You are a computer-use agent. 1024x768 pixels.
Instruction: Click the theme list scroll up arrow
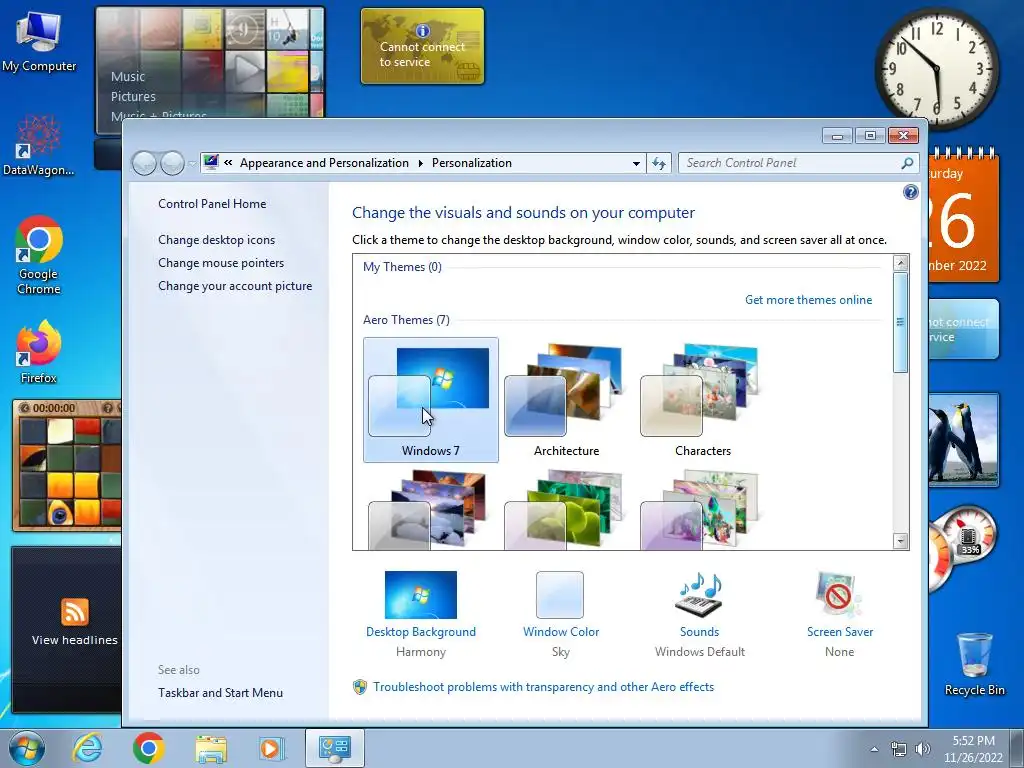(x=901, y=263)
